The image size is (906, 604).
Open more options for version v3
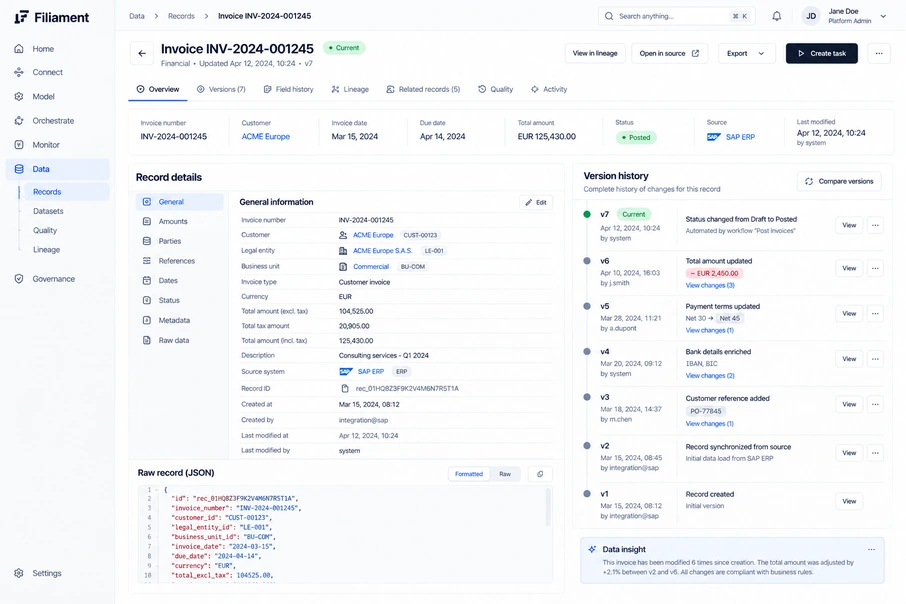[x=875, y=404]
